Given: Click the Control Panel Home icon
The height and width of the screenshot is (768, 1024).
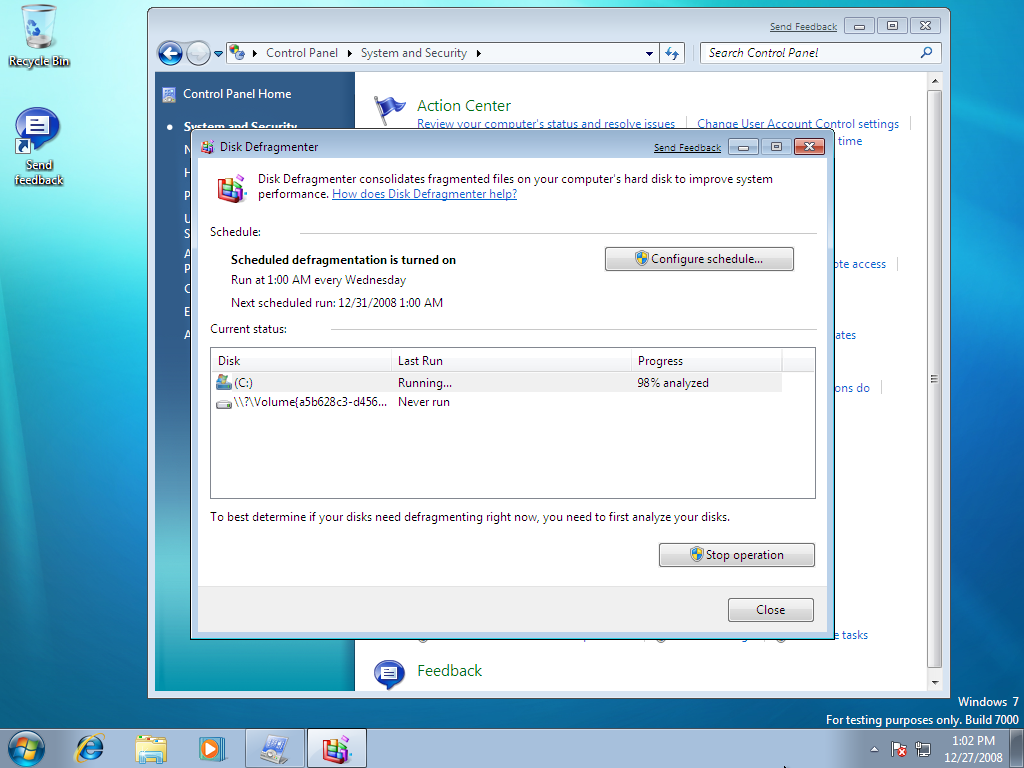Looking at the screenshot, I should point(169,95).
